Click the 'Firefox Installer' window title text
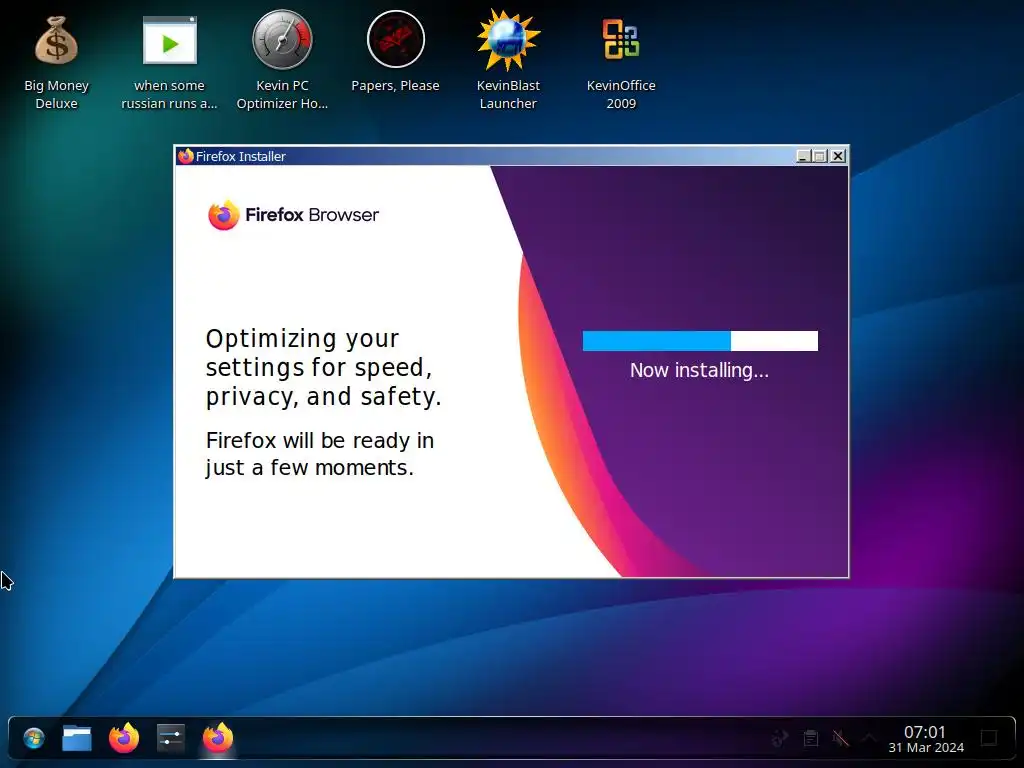This screenshot has width=1024, height=768. (241, 156)
